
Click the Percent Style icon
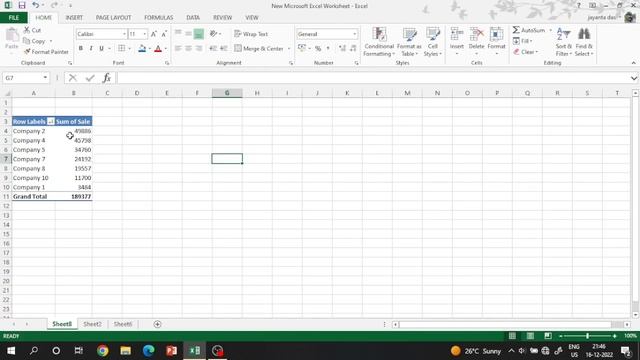318,48
